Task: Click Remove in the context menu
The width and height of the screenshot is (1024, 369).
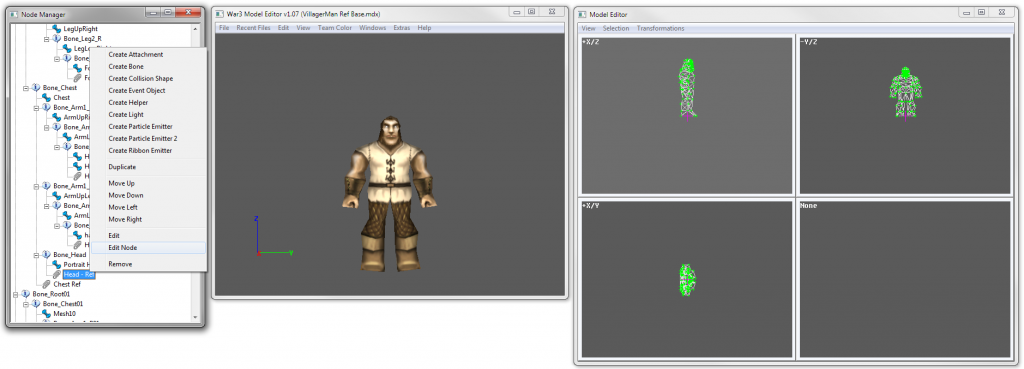Action: click(120, 265)
